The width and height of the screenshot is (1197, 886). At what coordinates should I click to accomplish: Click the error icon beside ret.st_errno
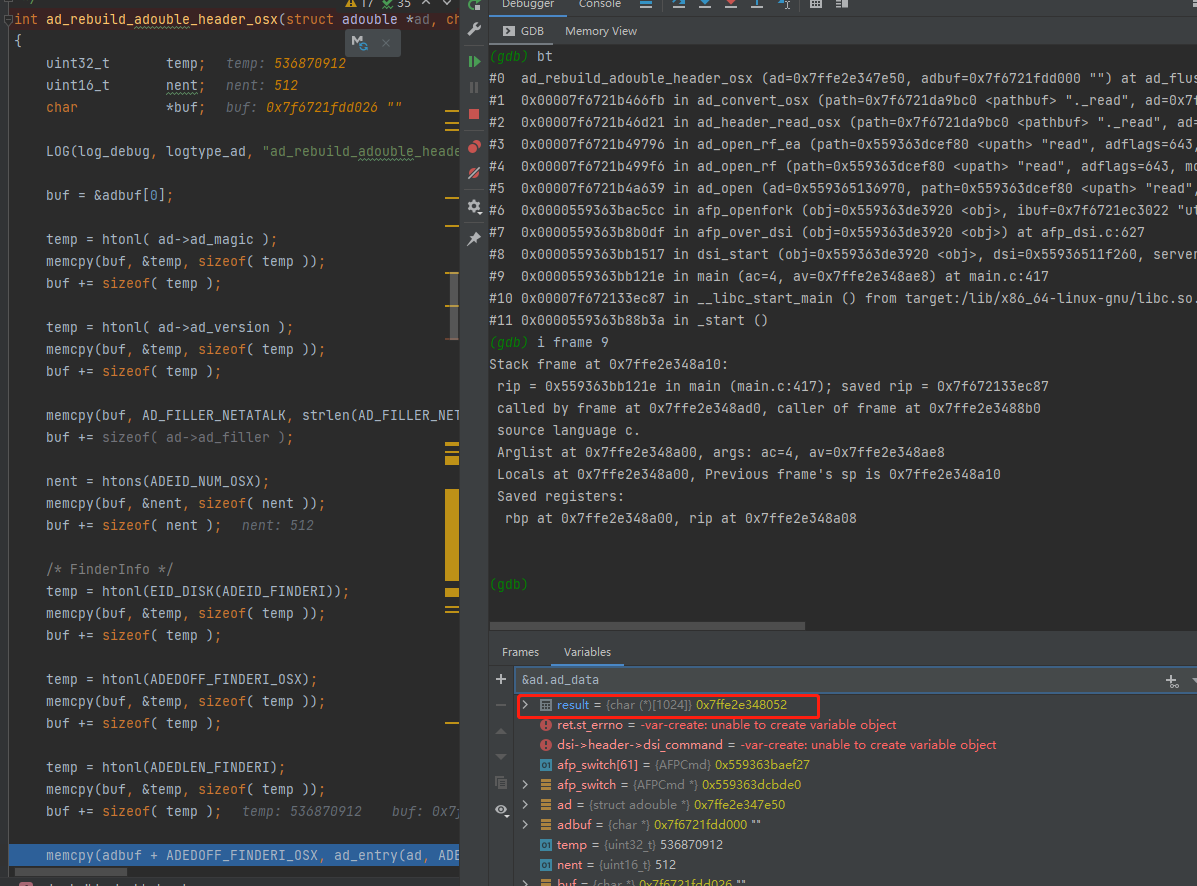[x=546, y=725]
